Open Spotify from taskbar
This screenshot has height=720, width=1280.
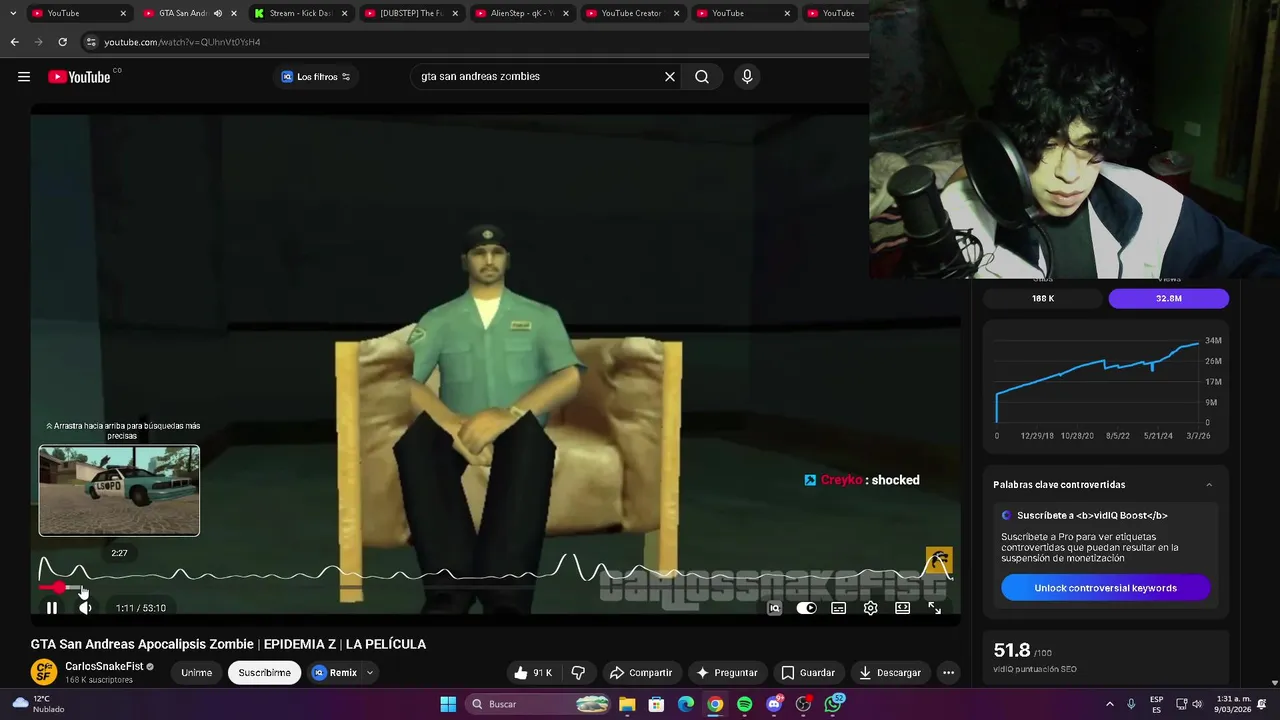pos(744,704)
